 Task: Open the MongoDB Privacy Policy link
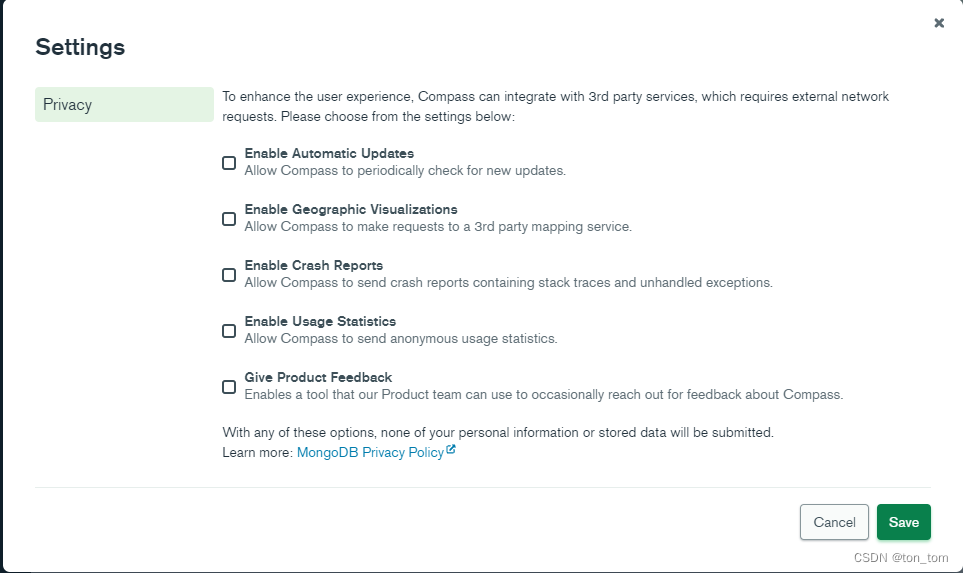370,453
